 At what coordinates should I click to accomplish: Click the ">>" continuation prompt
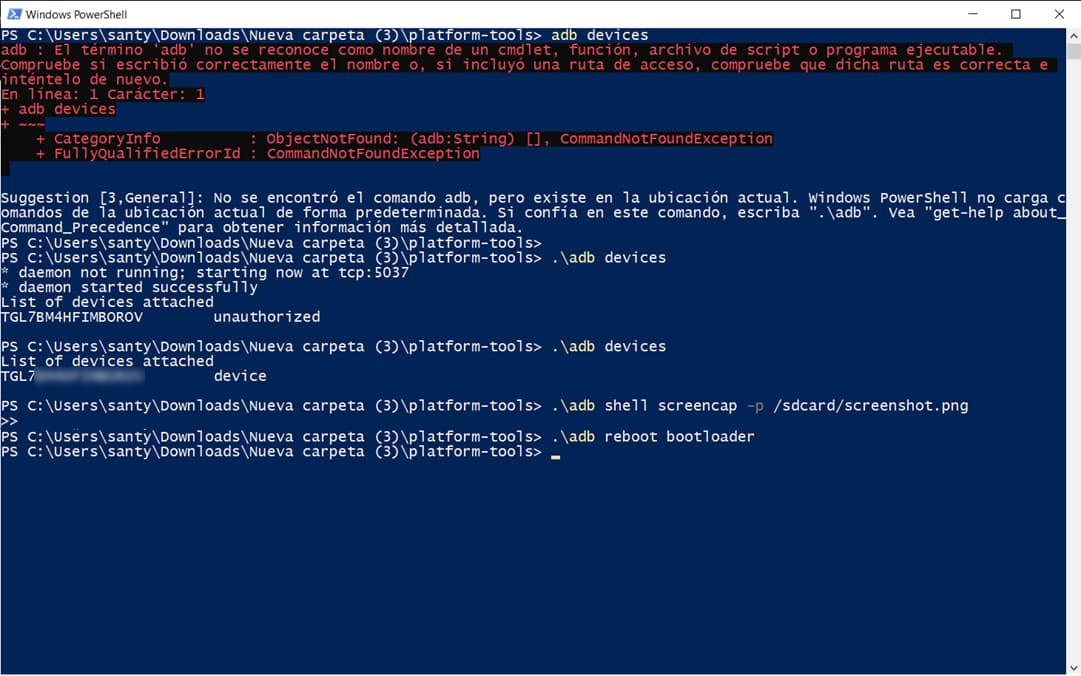tap(9, 421)
